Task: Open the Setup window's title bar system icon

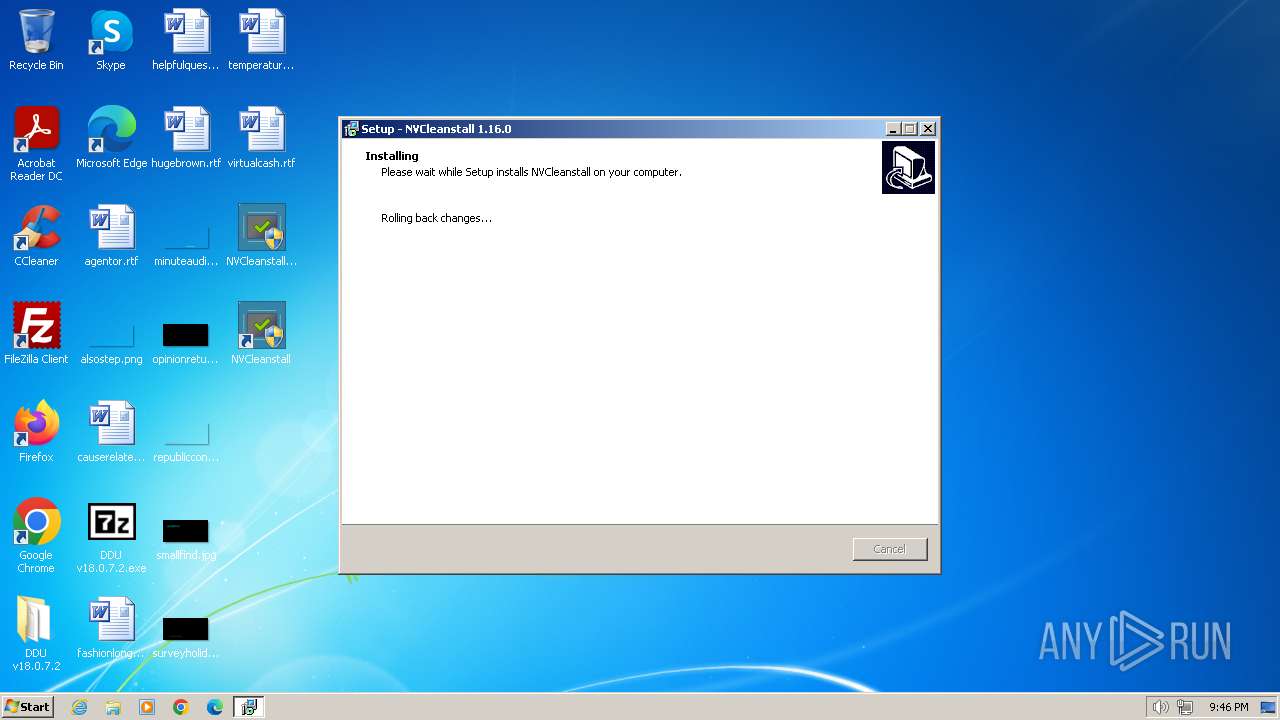Action: [x=351, y=129]
